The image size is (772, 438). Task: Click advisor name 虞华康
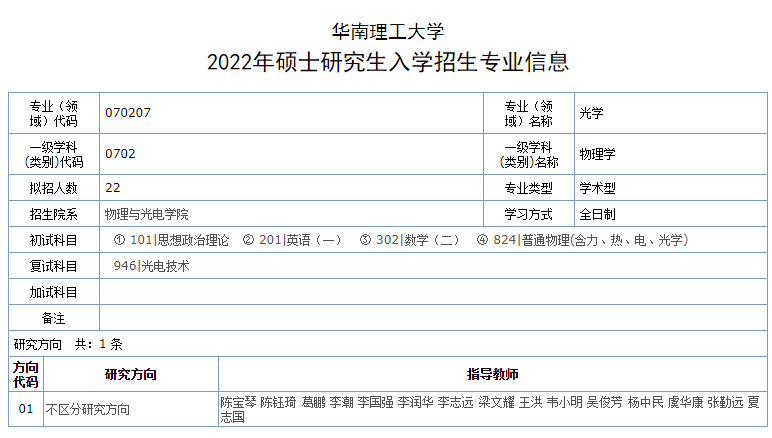(685, 402)
